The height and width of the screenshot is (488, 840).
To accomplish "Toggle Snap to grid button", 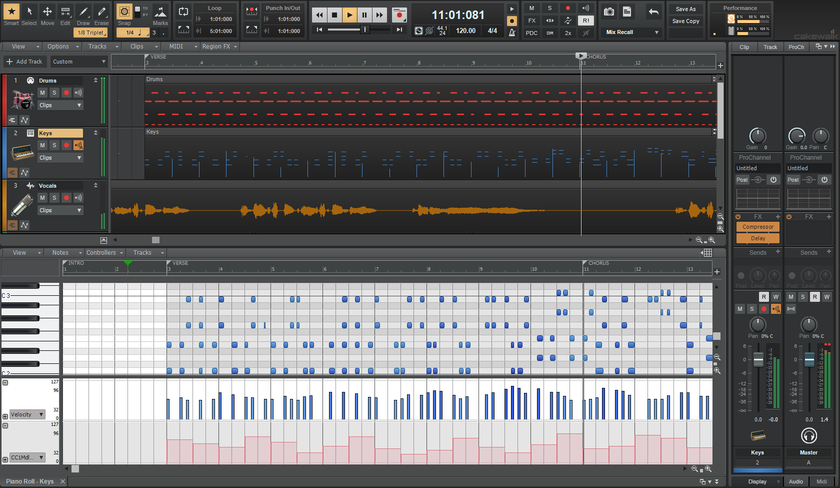I will pos(124,11).
